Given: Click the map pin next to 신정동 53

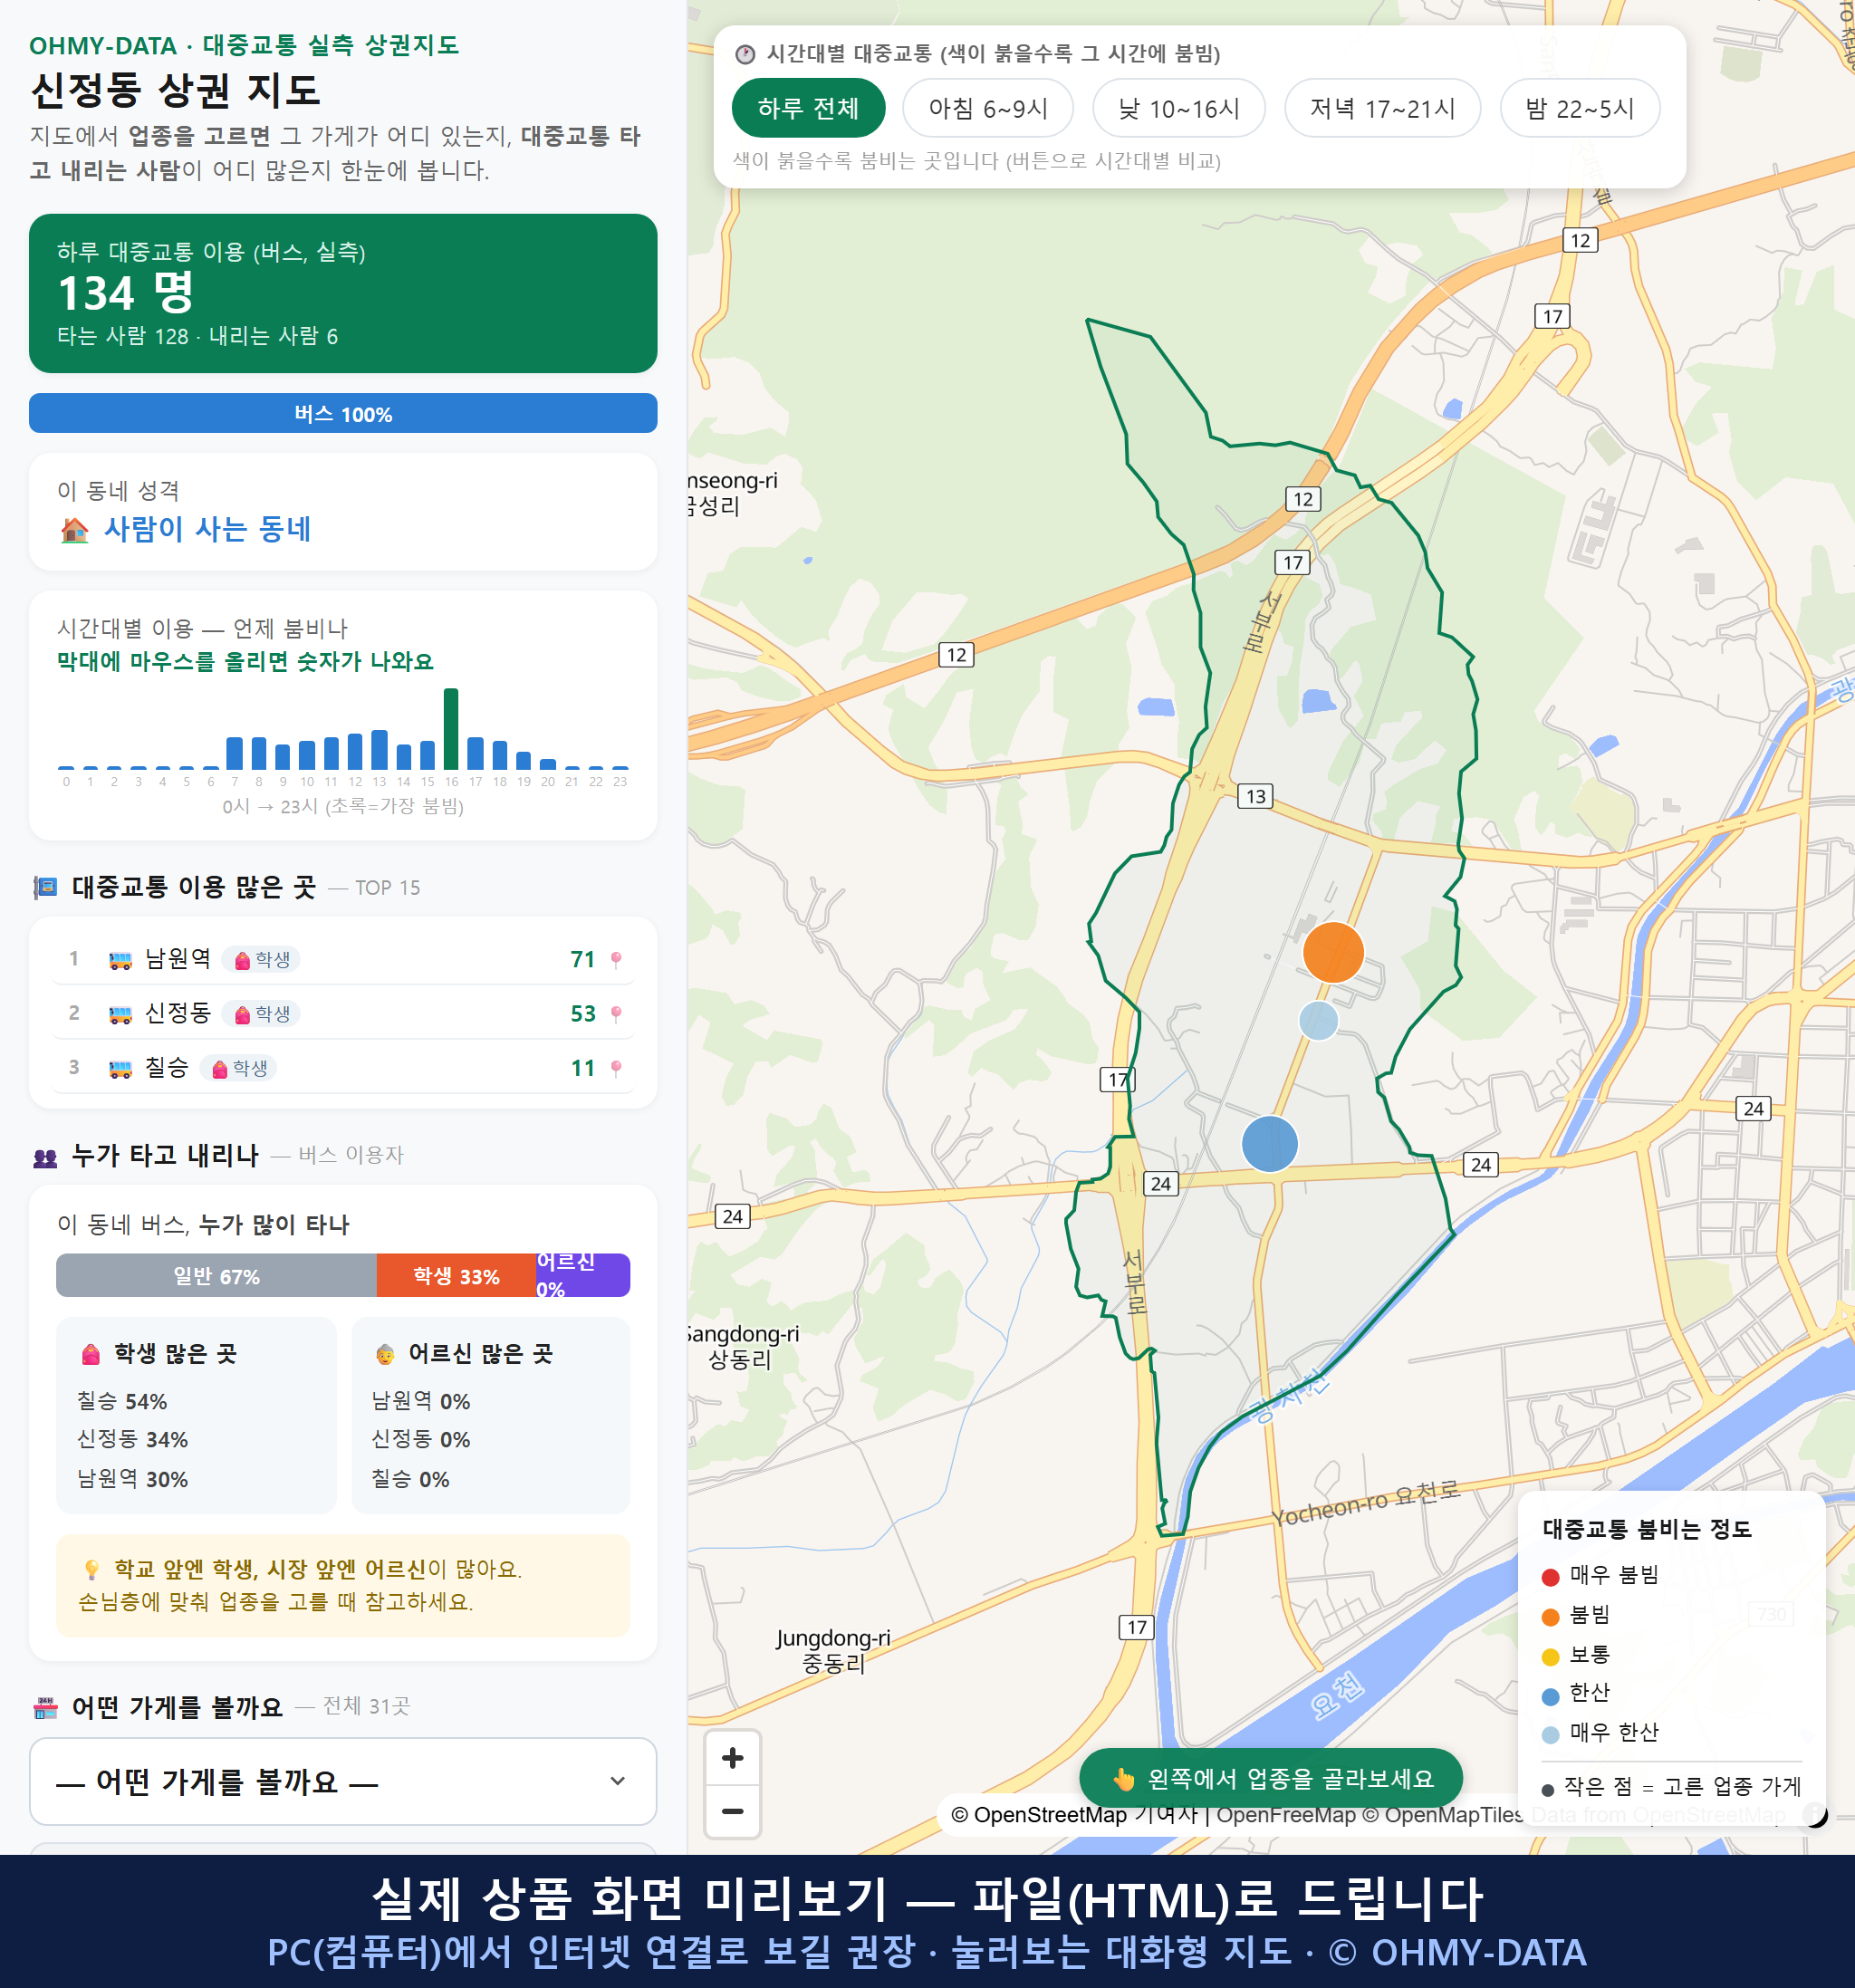Looking at the screenshot, I should pyautogui.click(x=616, y=1014).
